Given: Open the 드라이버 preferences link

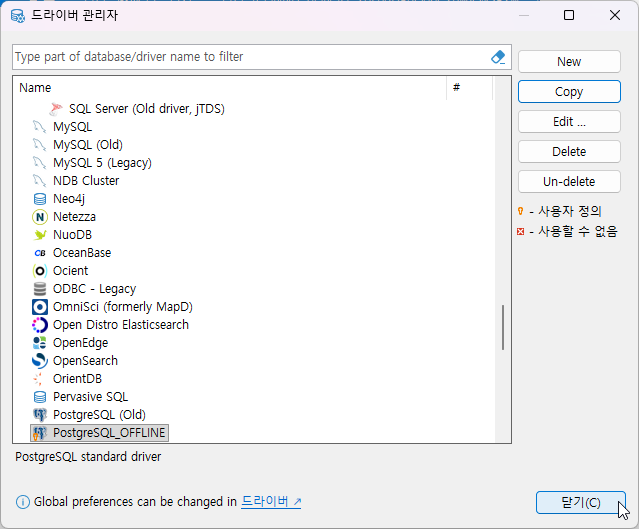Looking at the screenshot, I should pyautogui.click(x=271, y=501).
